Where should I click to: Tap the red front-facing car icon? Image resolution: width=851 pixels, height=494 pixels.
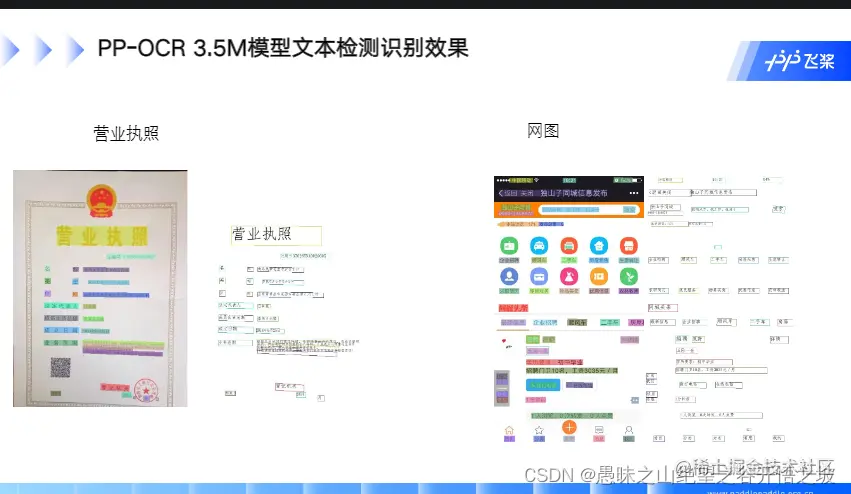[569, 246]
